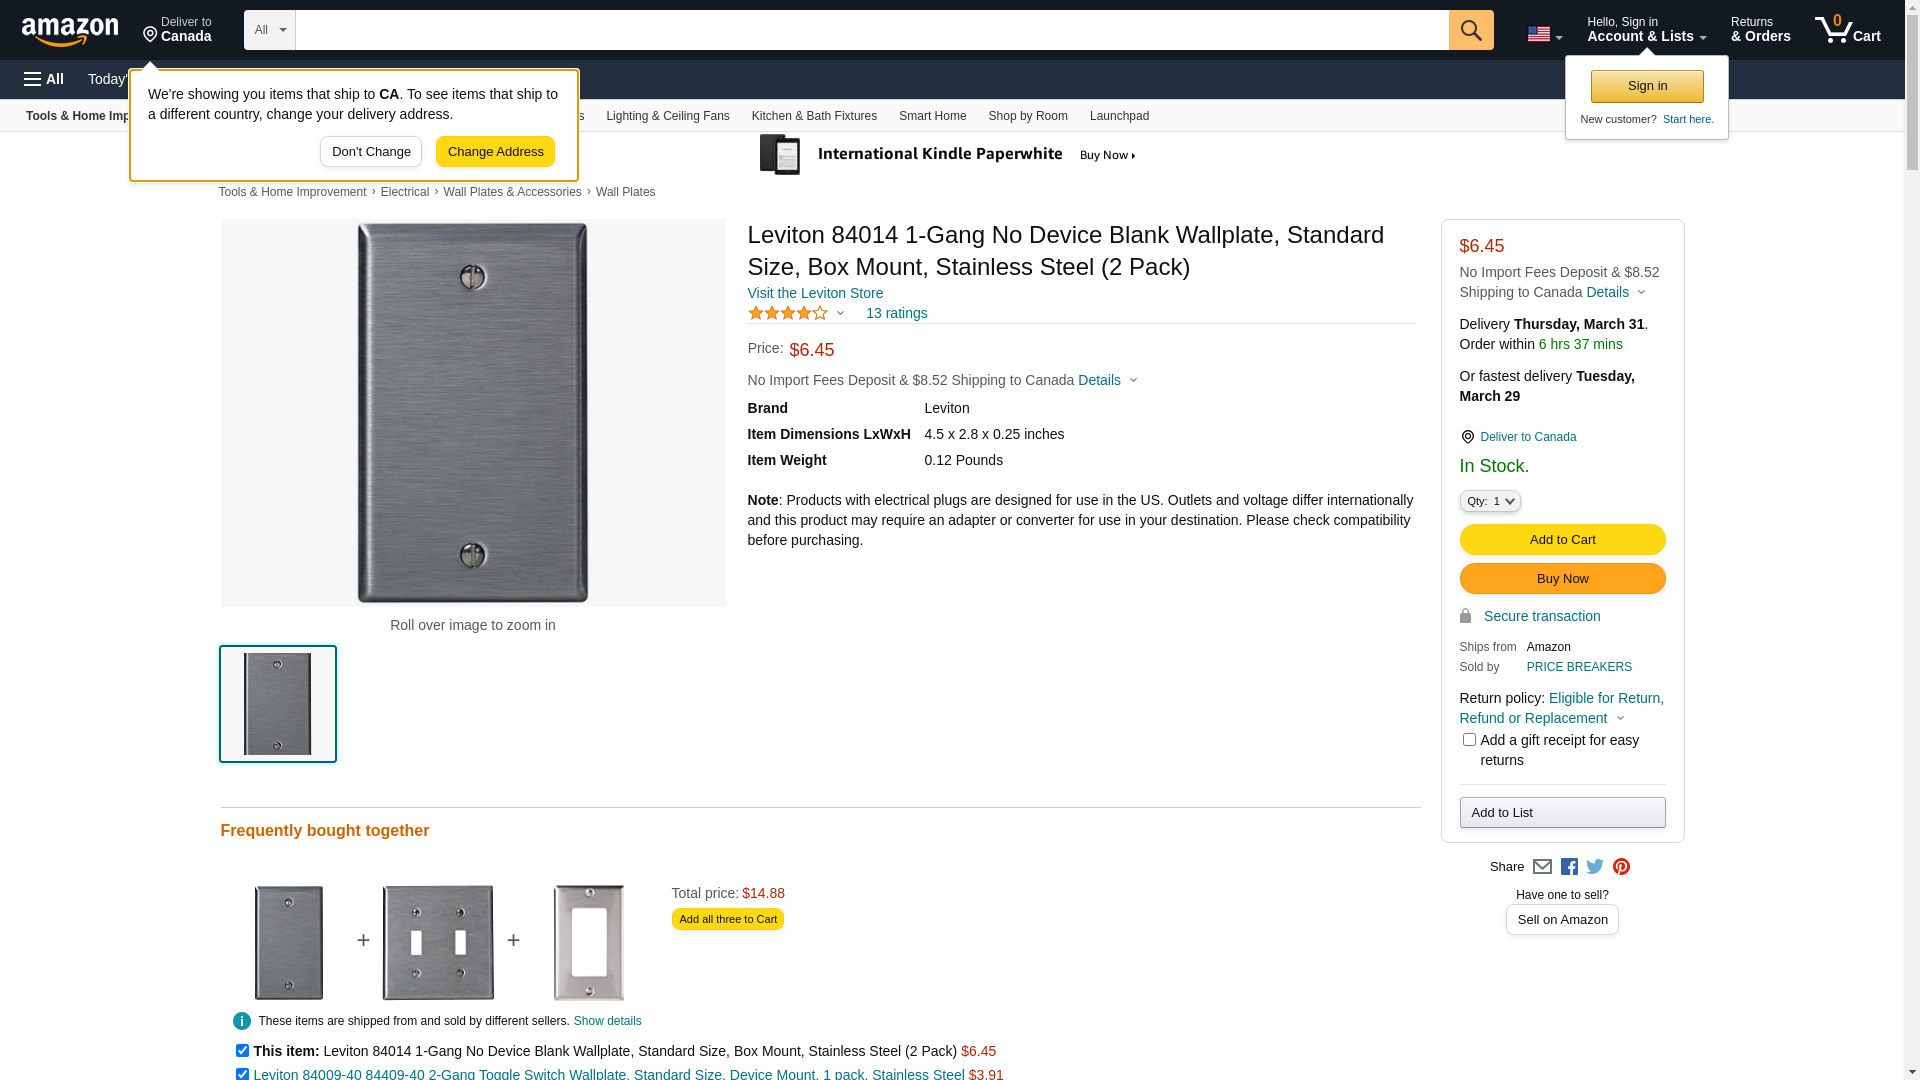Open the cart icon
This screenshot has width=1920, height=1080.
click(x=1846, y=30)
